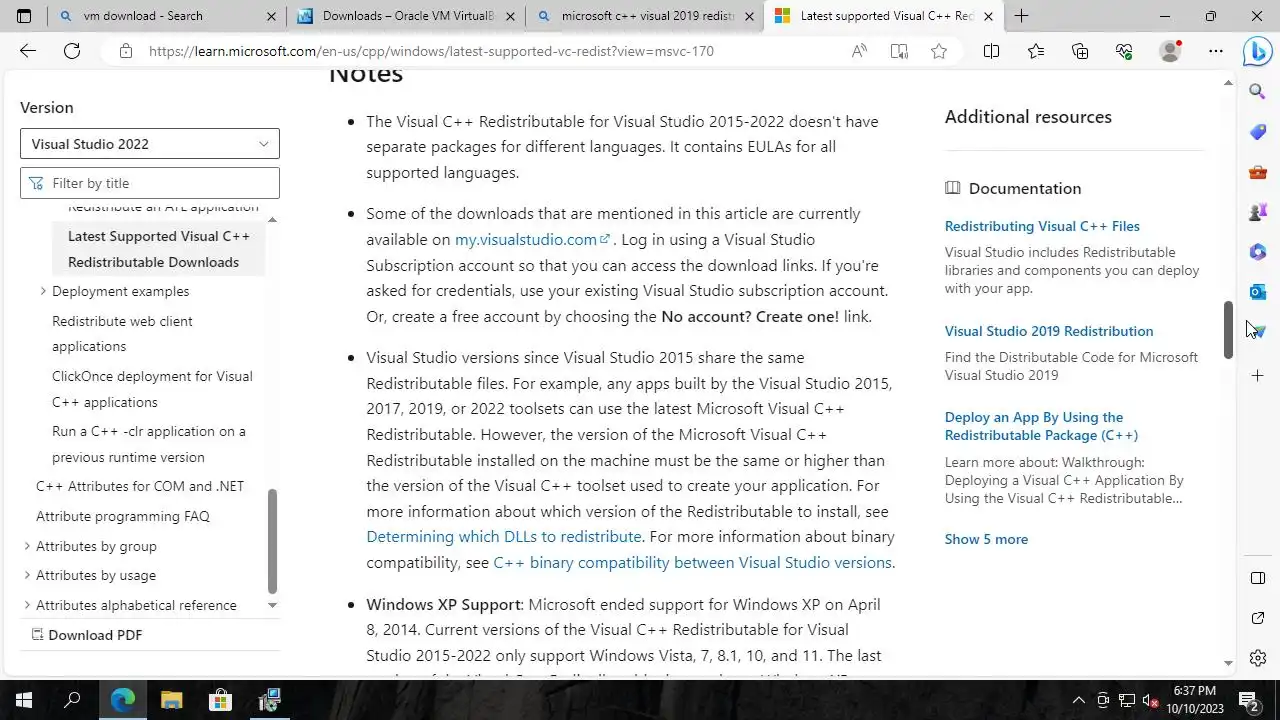Open sidebar Tools briefcase icon
1280x720 pixels.
[1258, 172]
